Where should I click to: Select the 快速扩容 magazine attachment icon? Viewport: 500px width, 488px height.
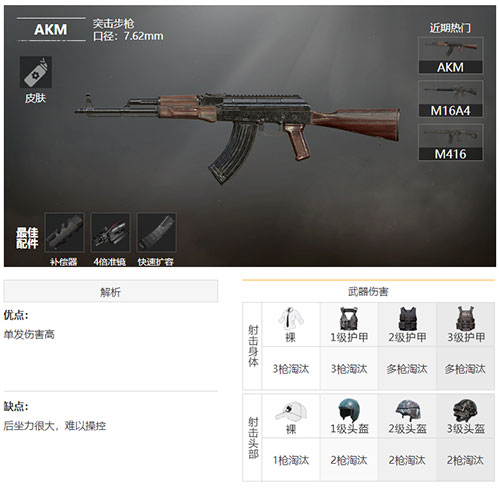point(156,232)
